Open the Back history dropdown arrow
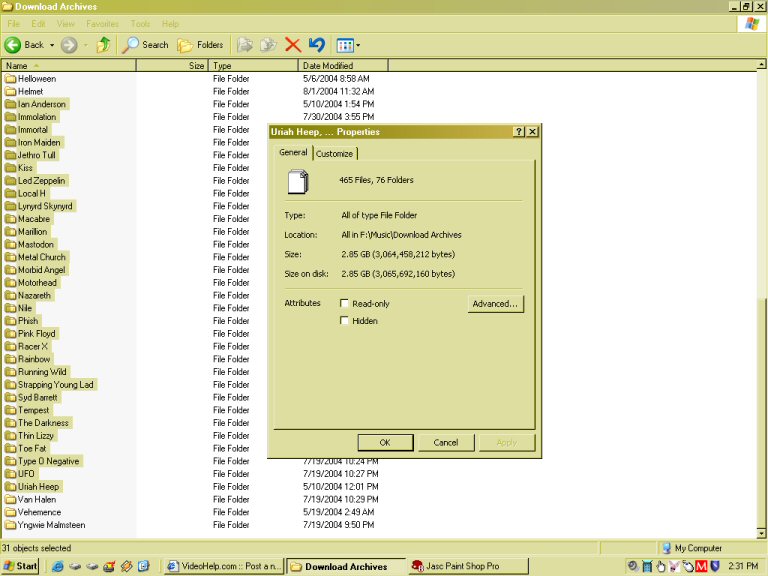768x576 pixels. coord(52,45)
